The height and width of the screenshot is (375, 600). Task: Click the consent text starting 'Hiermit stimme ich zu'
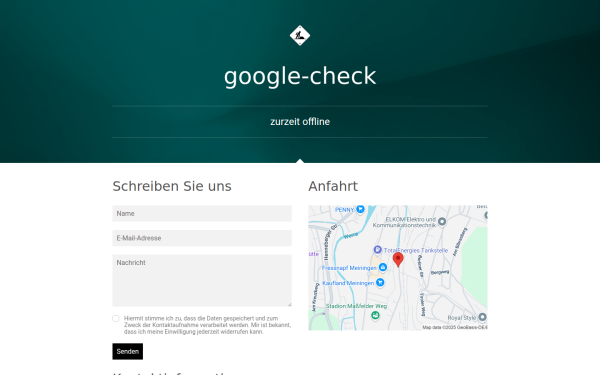pyautogui.click(x=207, y=325)
